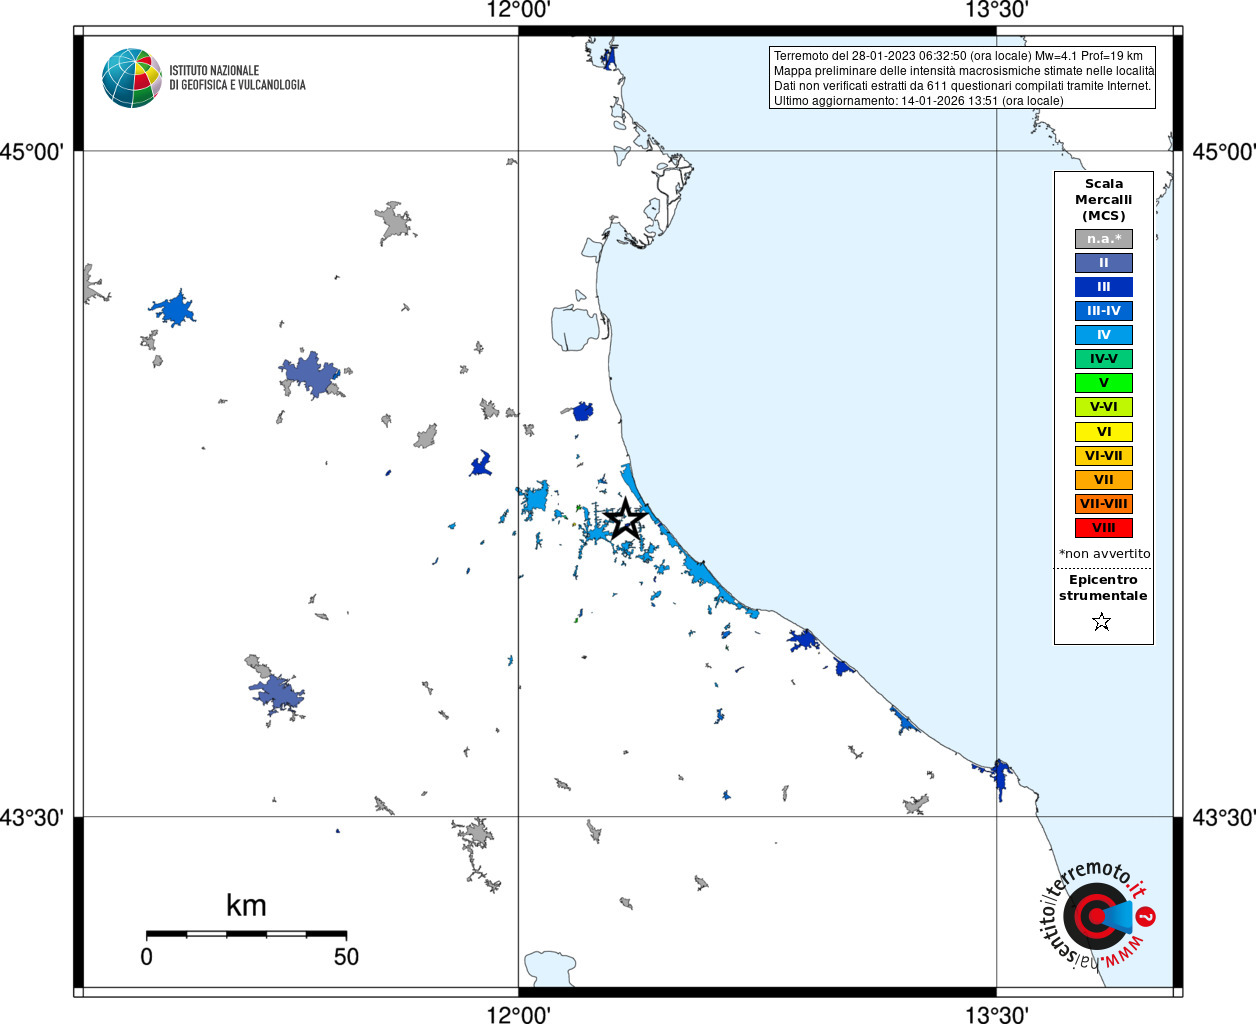
Task: Select the IV-V green legend swatch
Action: (1104, 359)
